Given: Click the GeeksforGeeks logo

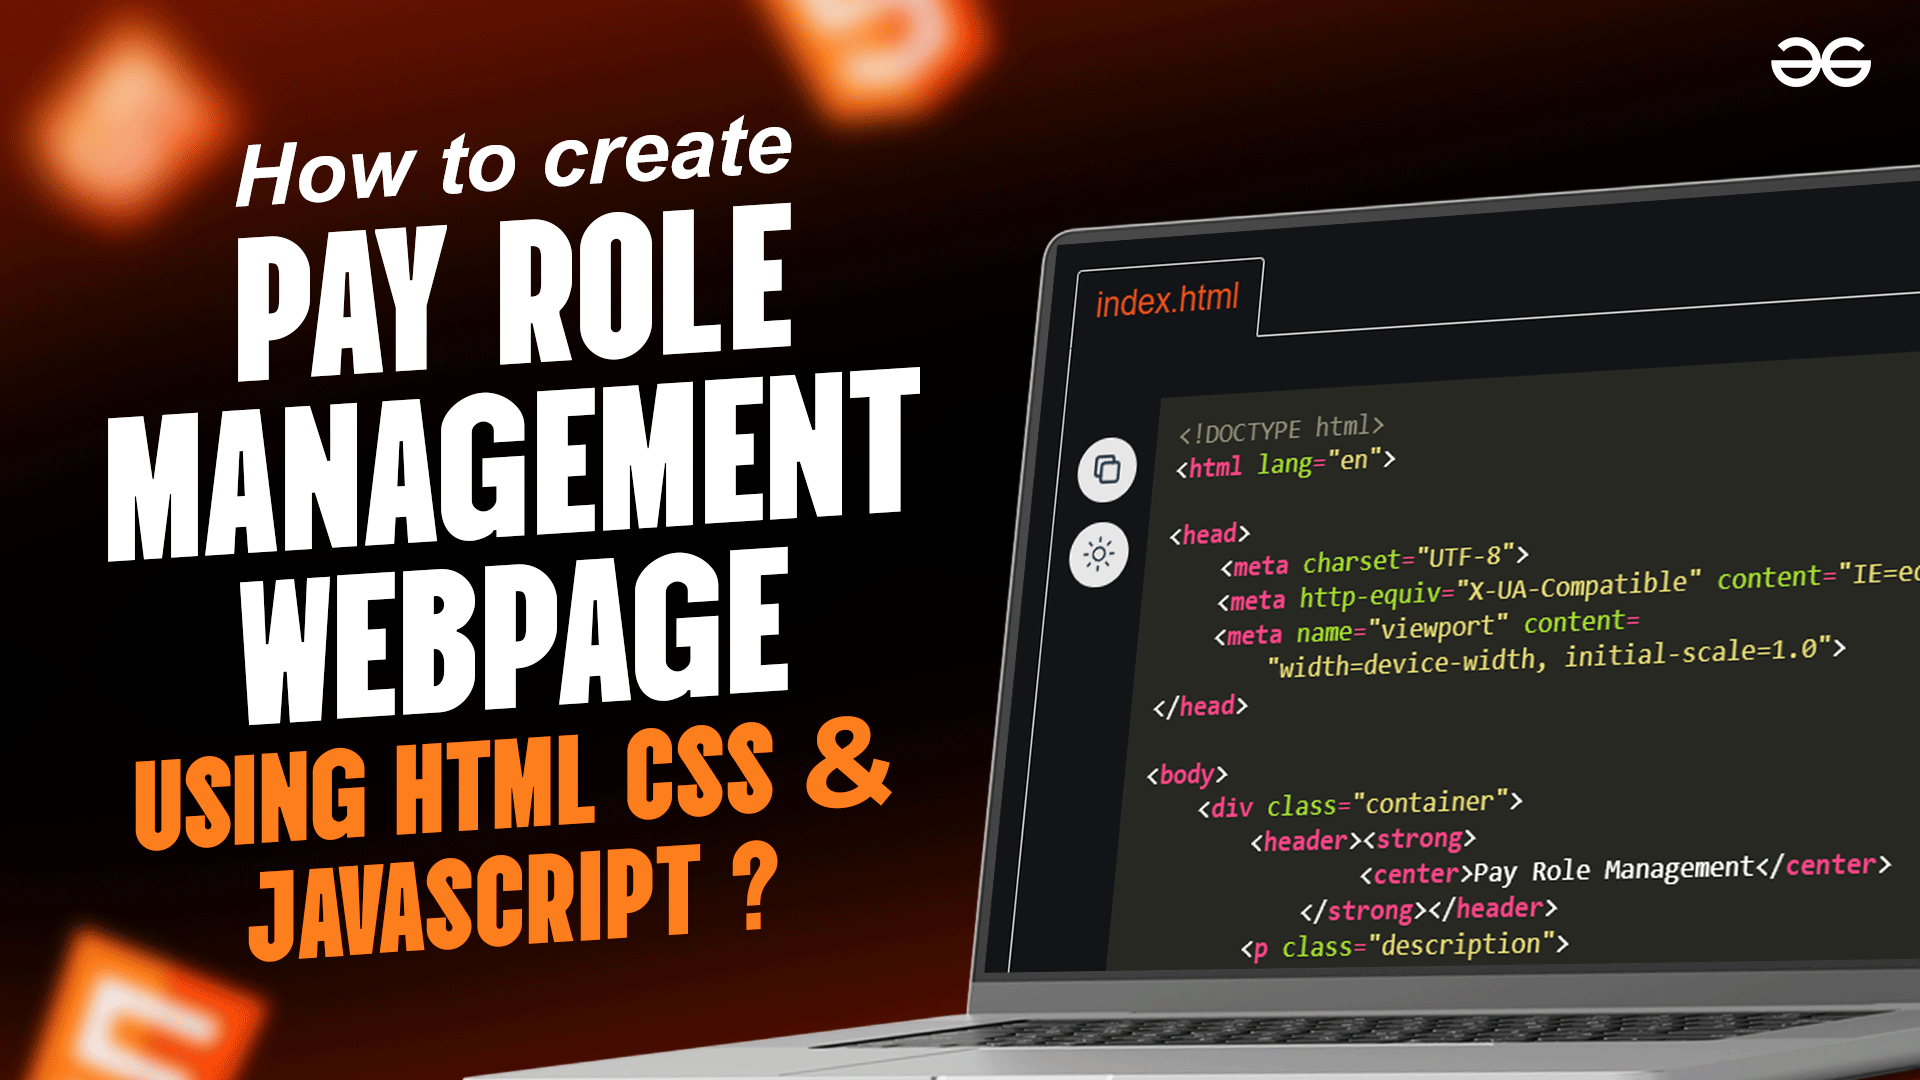Looking at the screenshot, I should (x=1820, y=62).
